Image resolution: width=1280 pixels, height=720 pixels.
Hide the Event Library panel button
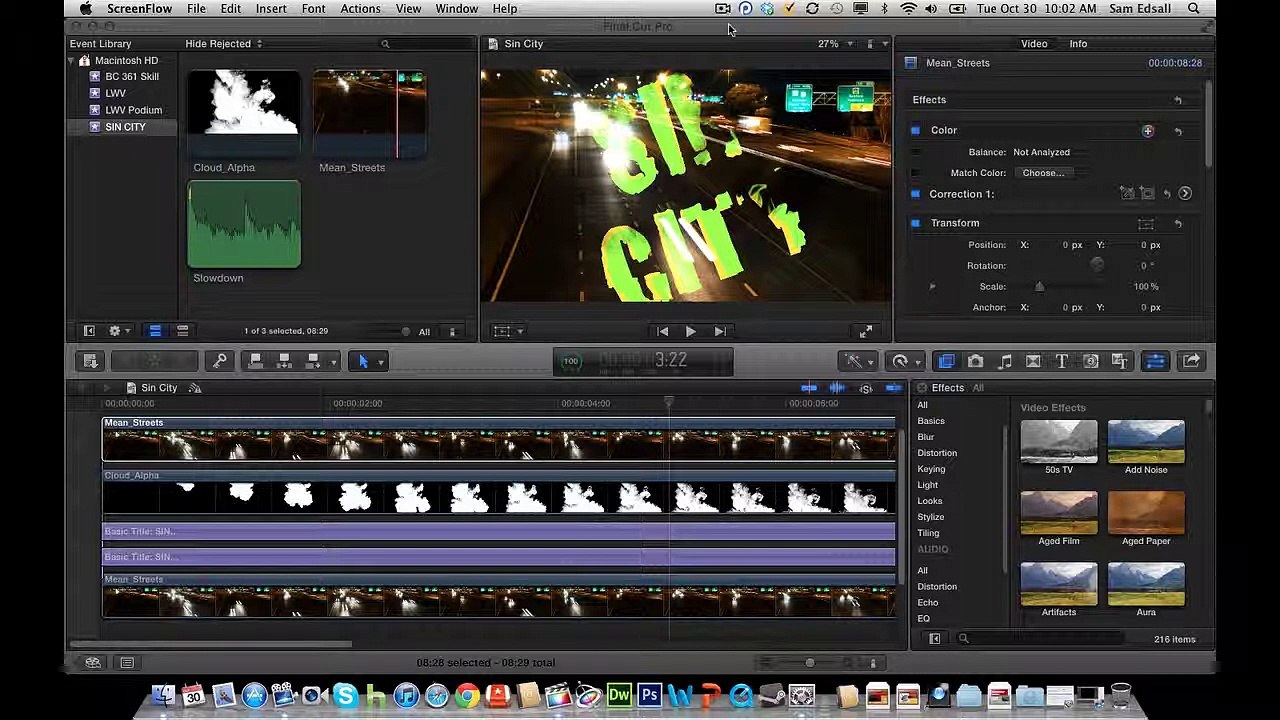[x=89, y=331]
